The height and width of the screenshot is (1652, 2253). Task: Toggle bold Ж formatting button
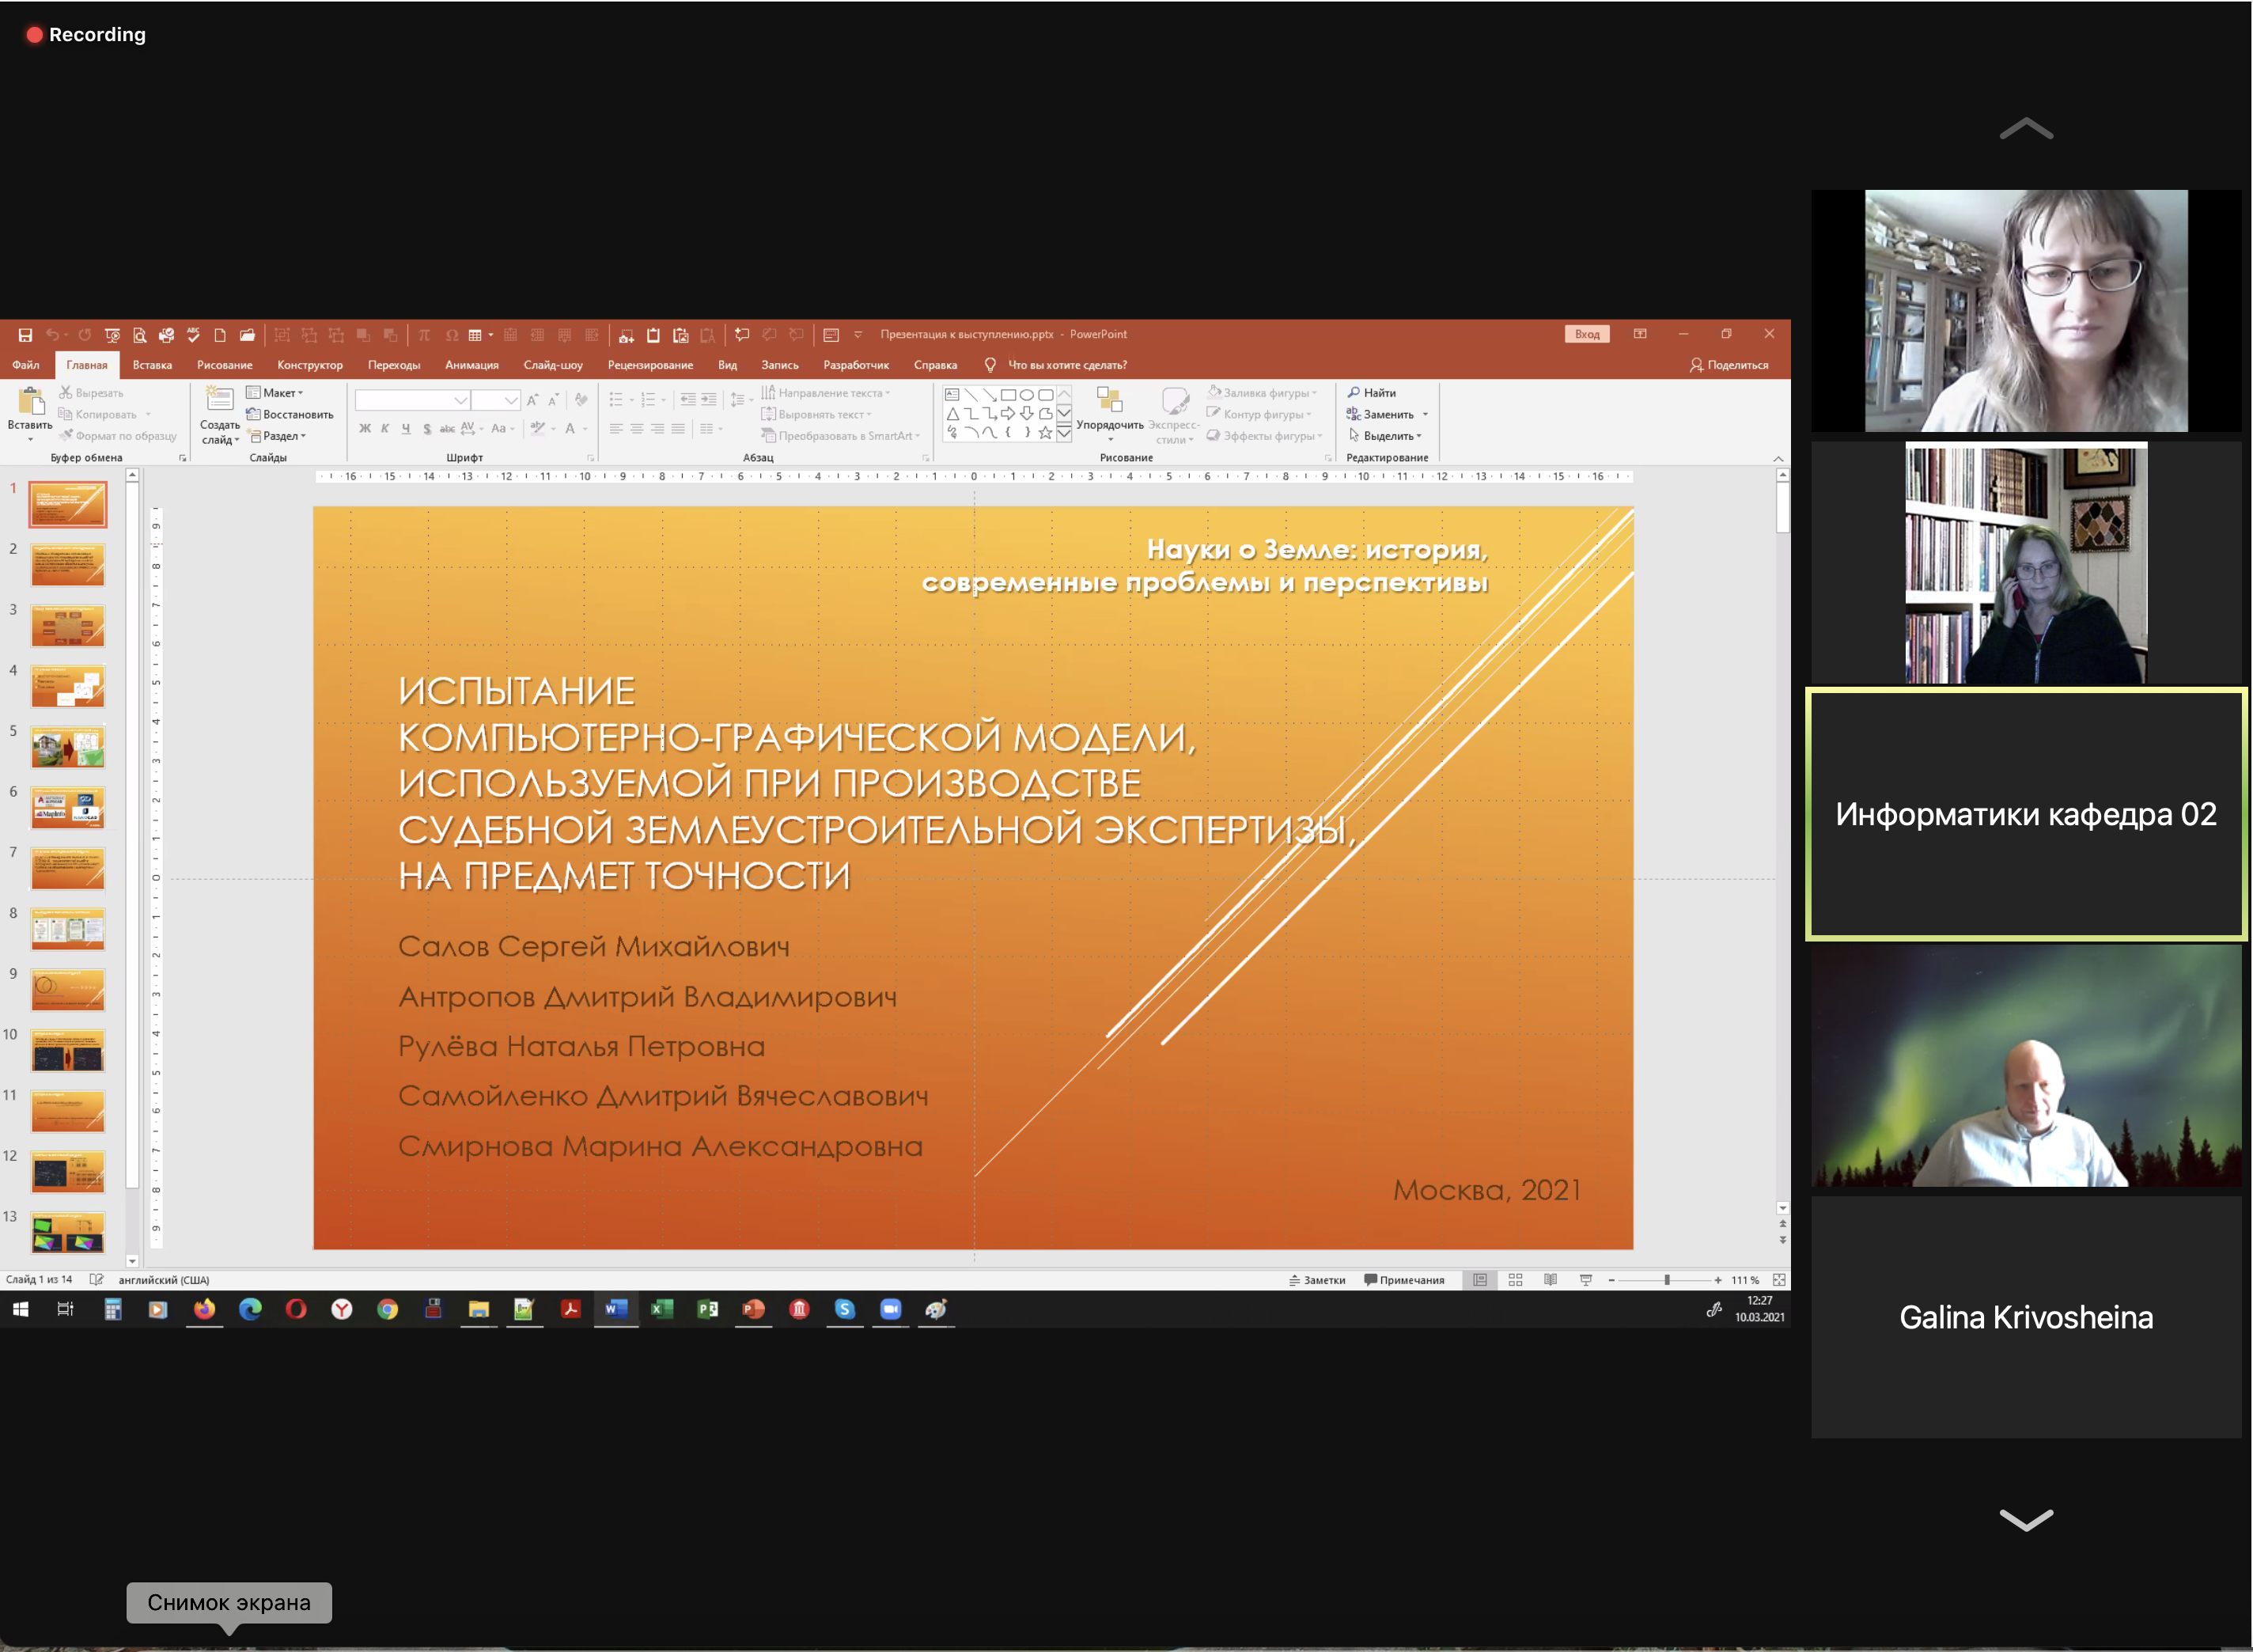[x=365, y=429]
